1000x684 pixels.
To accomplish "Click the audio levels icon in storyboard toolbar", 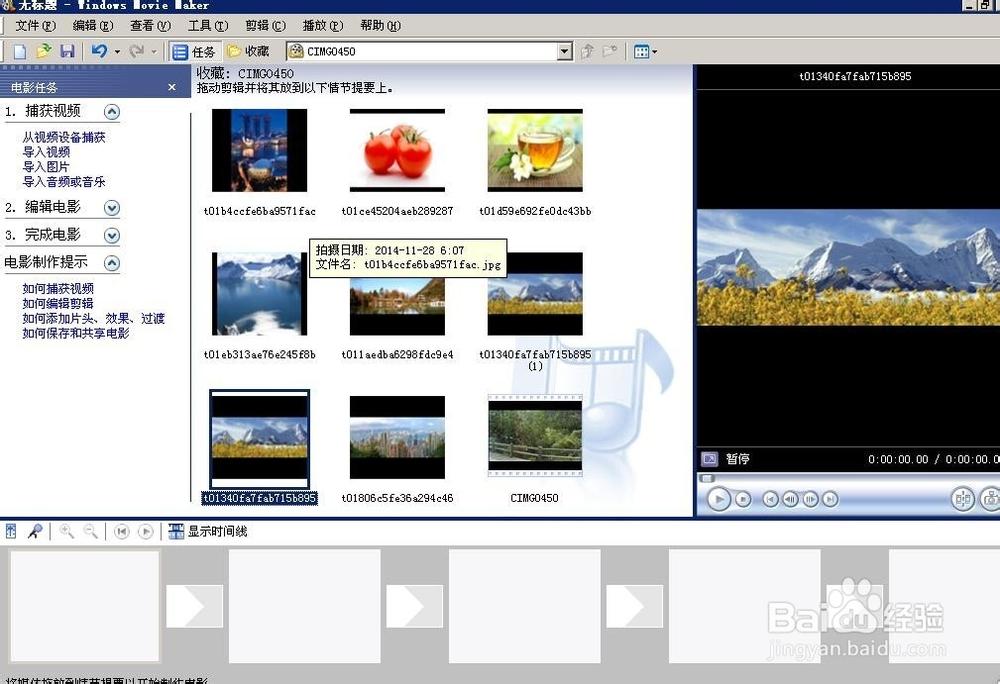I will pos(11,531).
